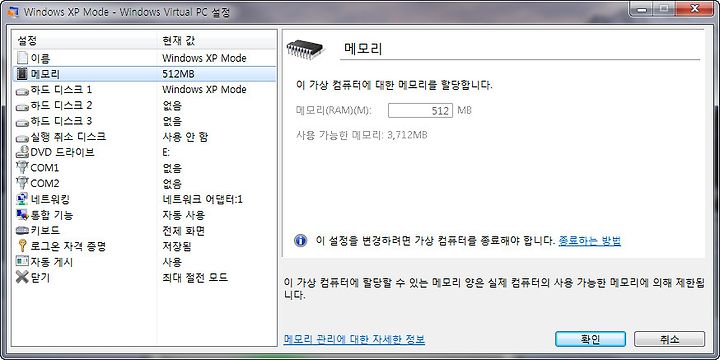Click the COM2 port icon
This screenshot has height=360, width=720.
click(x=22, y=183)
